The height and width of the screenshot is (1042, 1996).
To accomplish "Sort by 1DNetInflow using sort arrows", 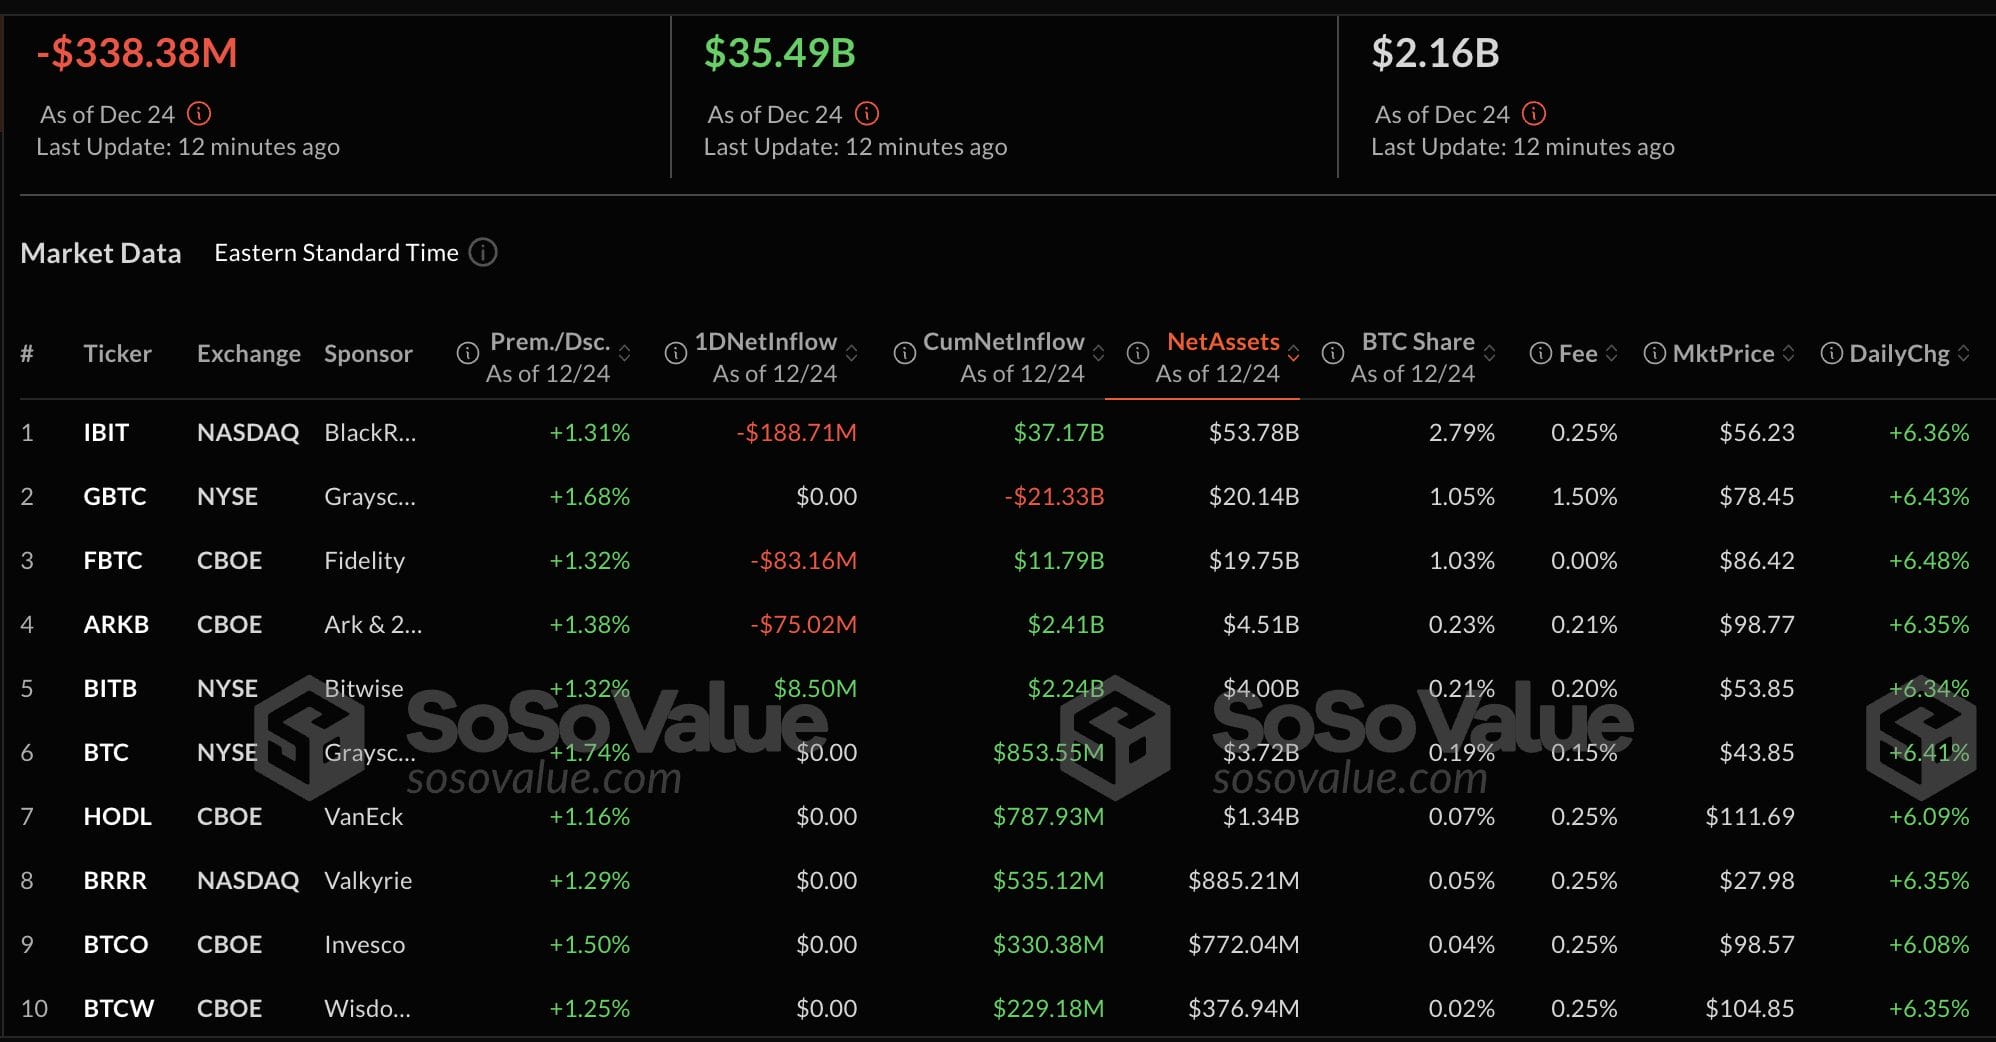I will click(x=852, y=353).
